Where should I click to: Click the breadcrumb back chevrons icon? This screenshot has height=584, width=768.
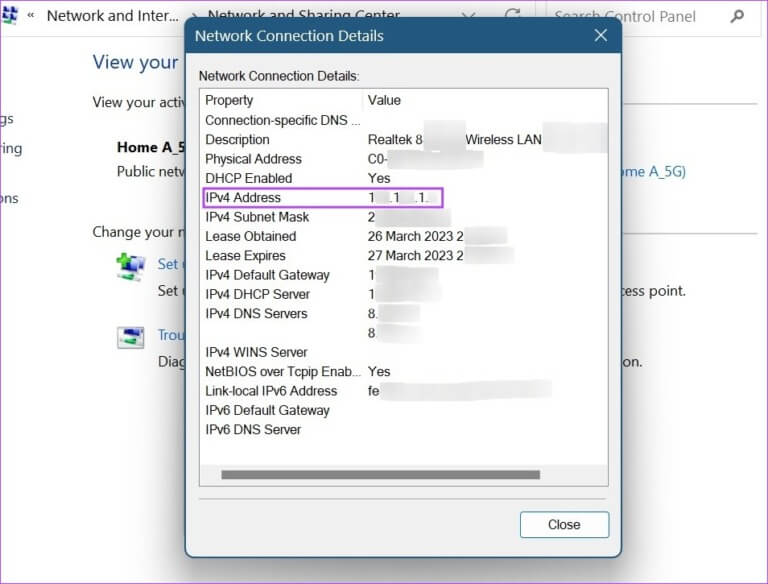point(31,16)
